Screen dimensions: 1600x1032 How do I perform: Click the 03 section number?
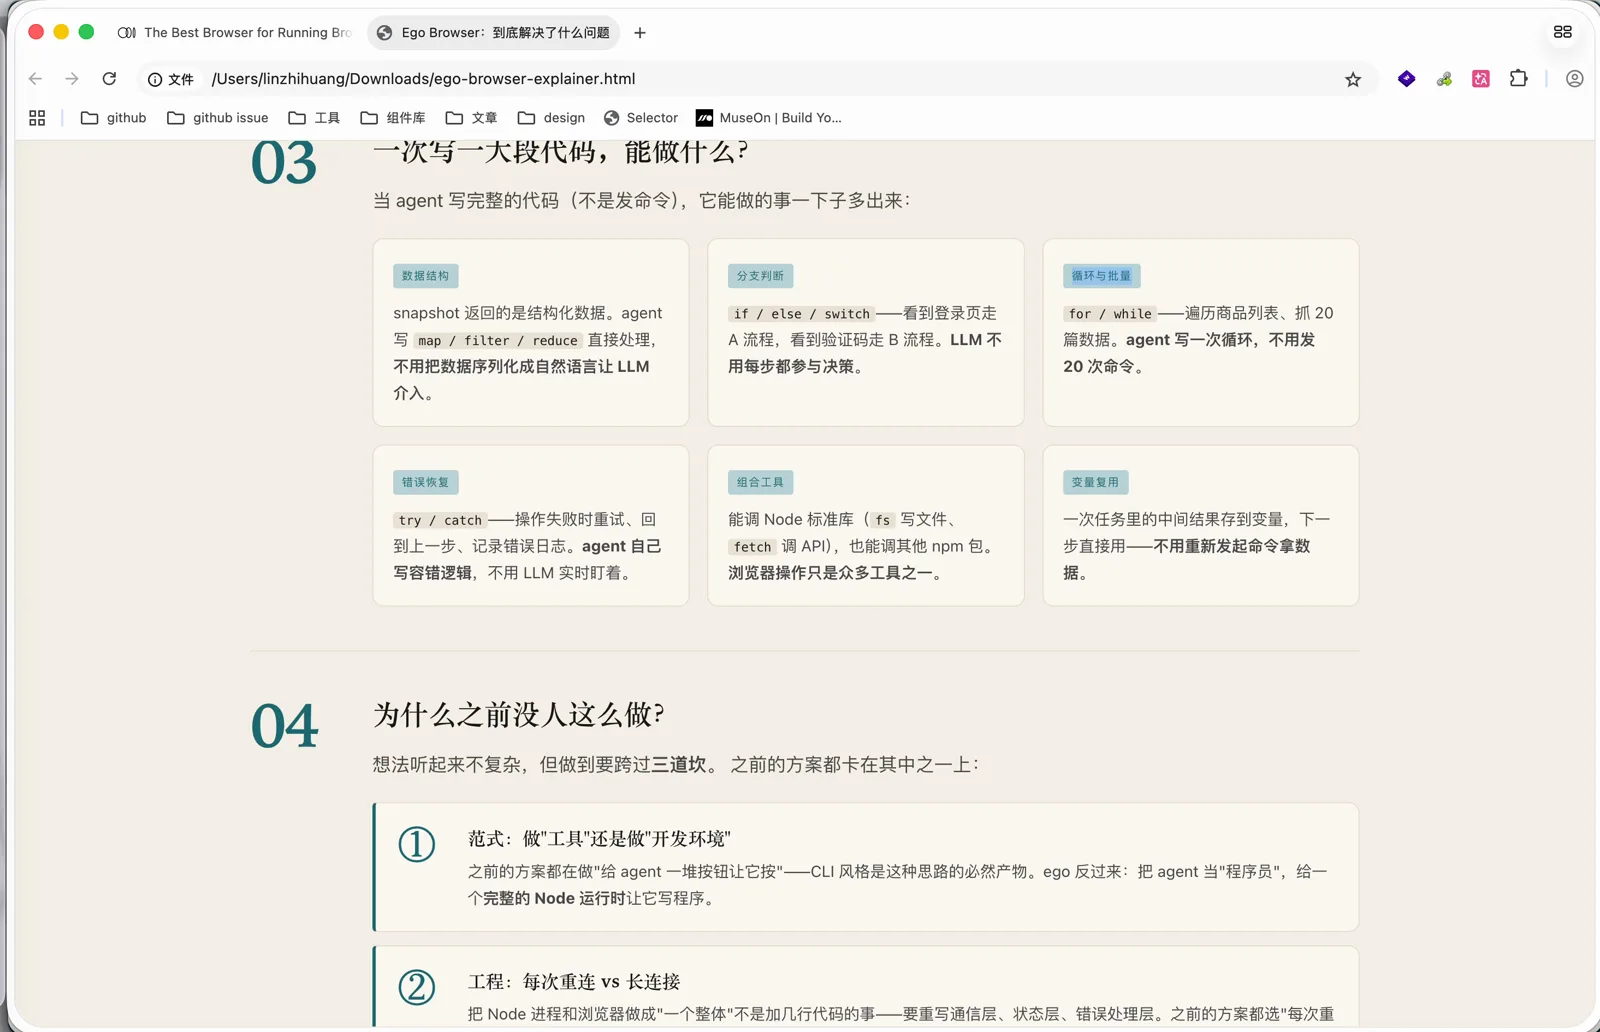[284, 163]
